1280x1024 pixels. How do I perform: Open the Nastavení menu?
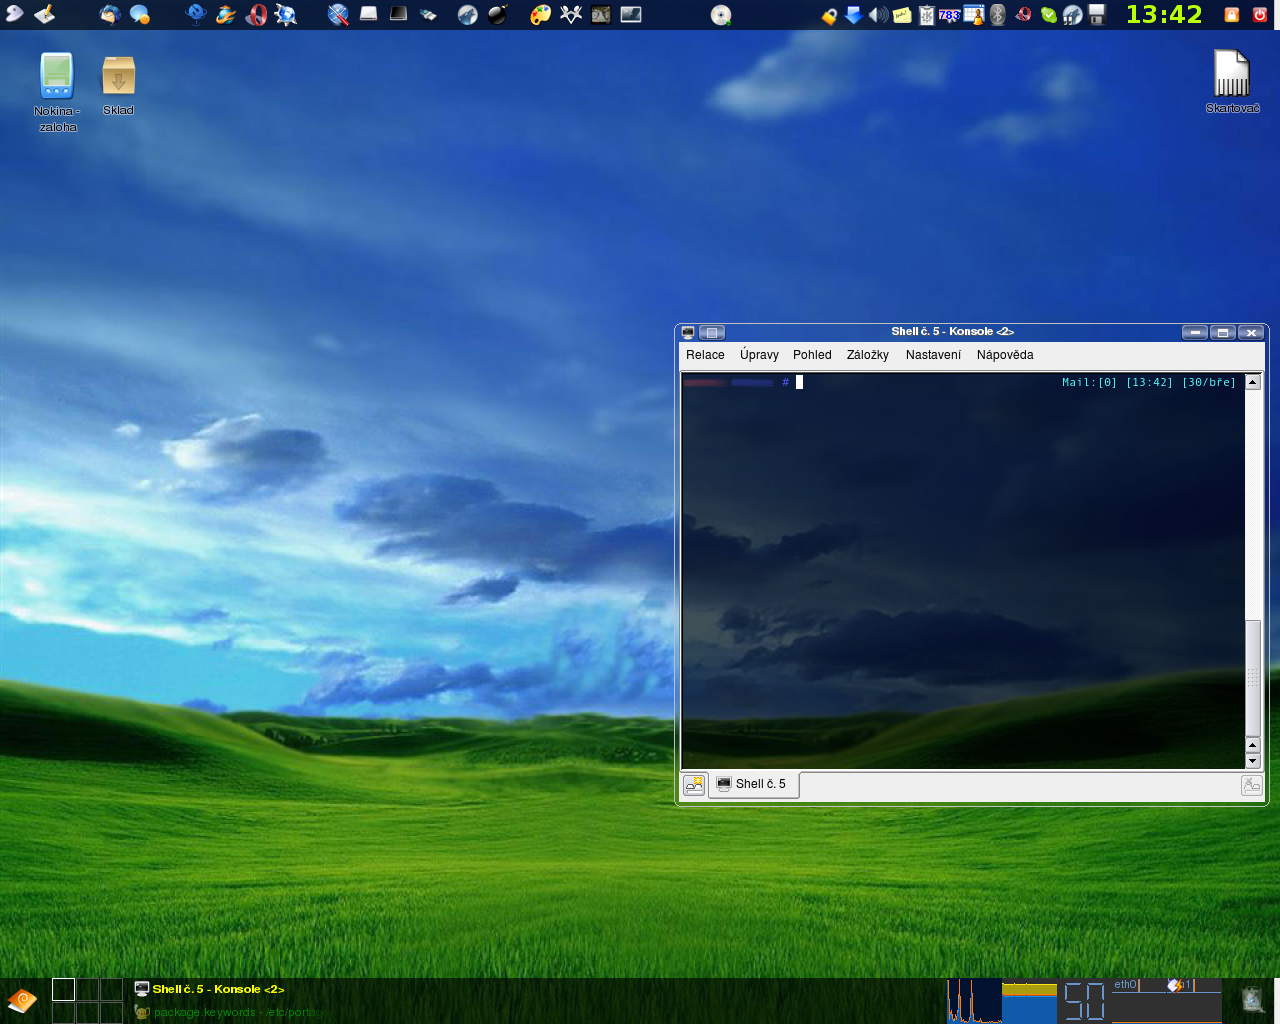[933, 355]
